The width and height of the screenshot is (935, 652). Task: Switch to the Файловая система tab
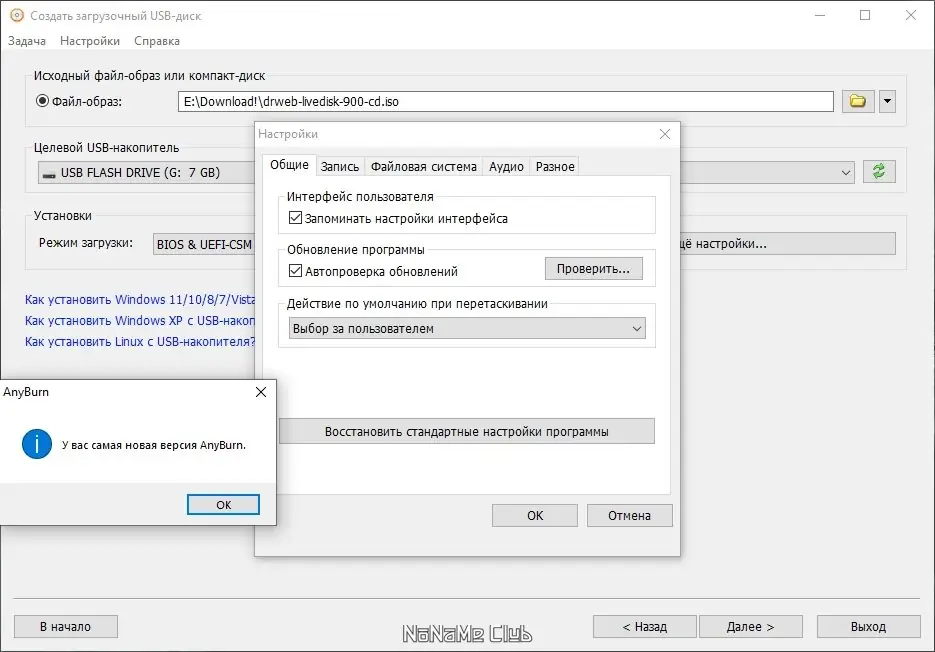[x=424, y=167]
